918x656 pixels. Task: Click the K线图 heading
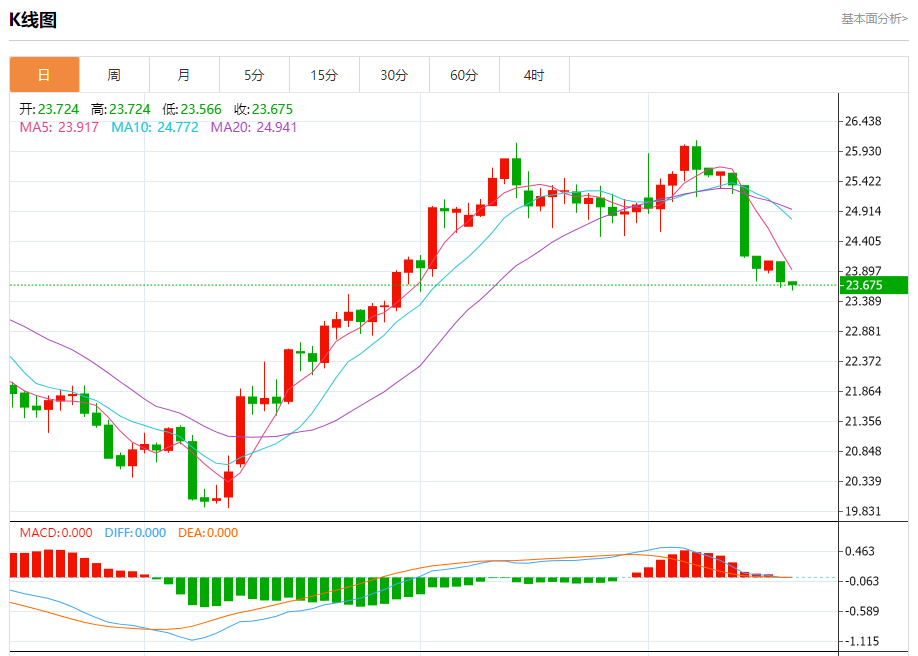[x=33, y=20]
